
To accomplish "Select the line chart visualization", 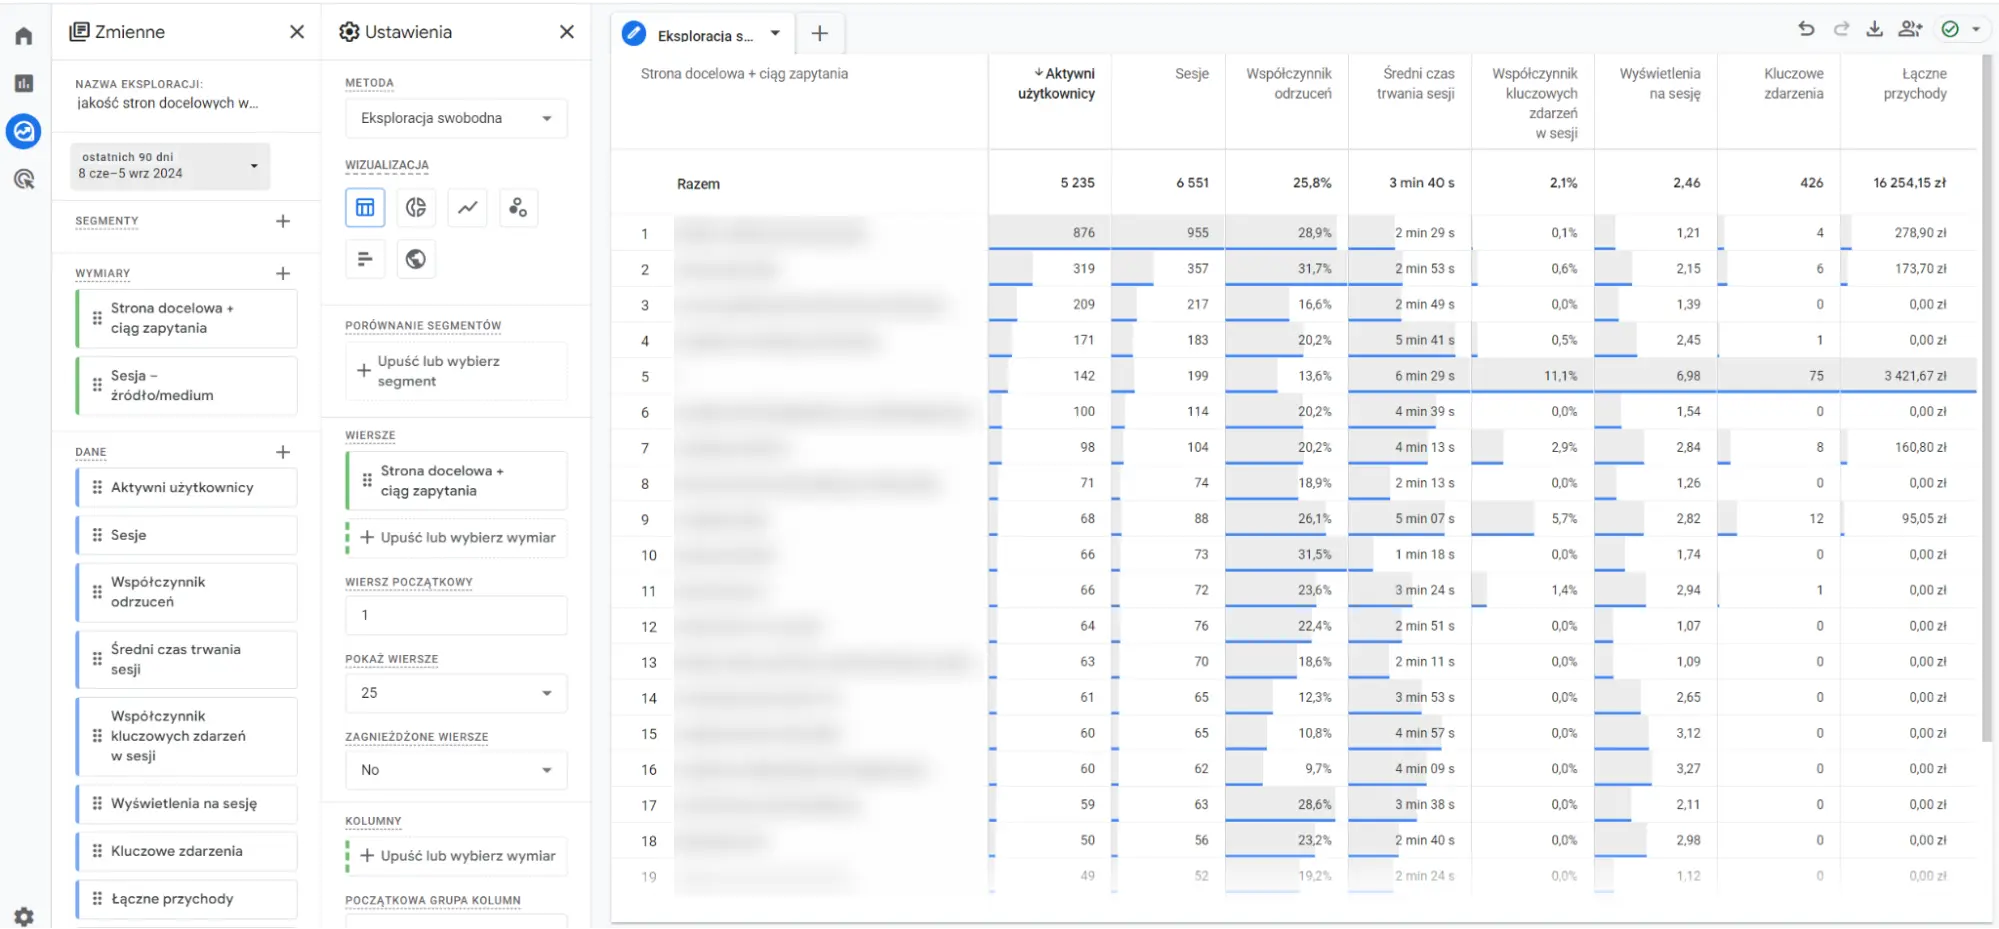I will (467, 207).
